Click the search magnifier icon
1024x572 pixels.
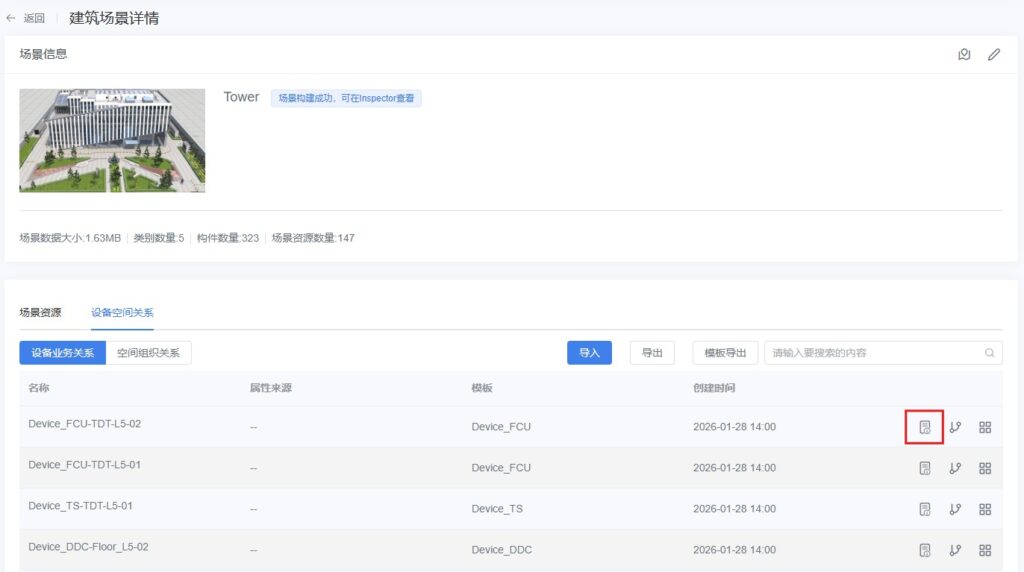pos(989,353)
